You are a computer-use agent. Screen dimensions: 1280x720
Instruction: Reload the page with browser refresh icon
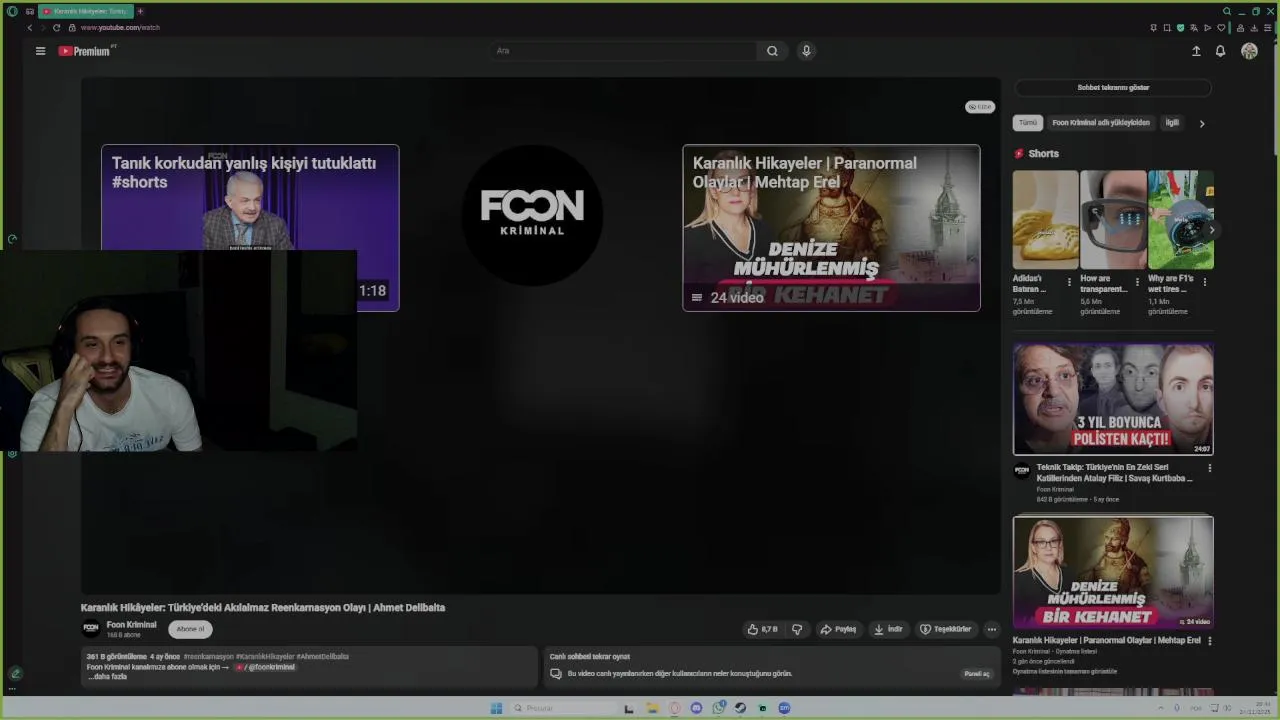(x=56, y=28)
